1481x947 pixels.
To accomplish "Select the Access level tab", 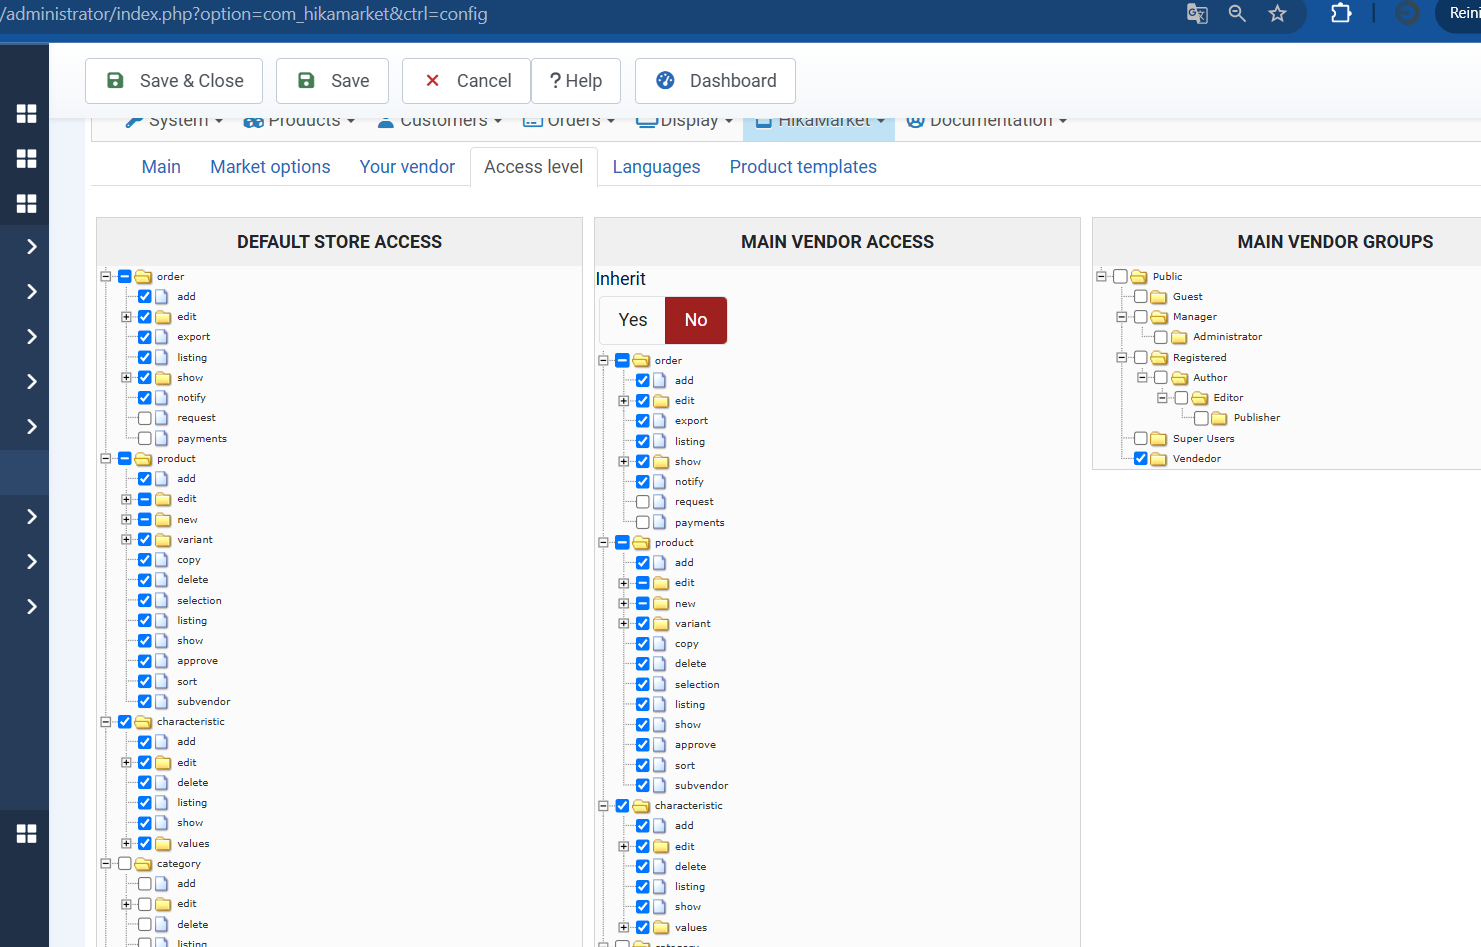I will point(534,167).
